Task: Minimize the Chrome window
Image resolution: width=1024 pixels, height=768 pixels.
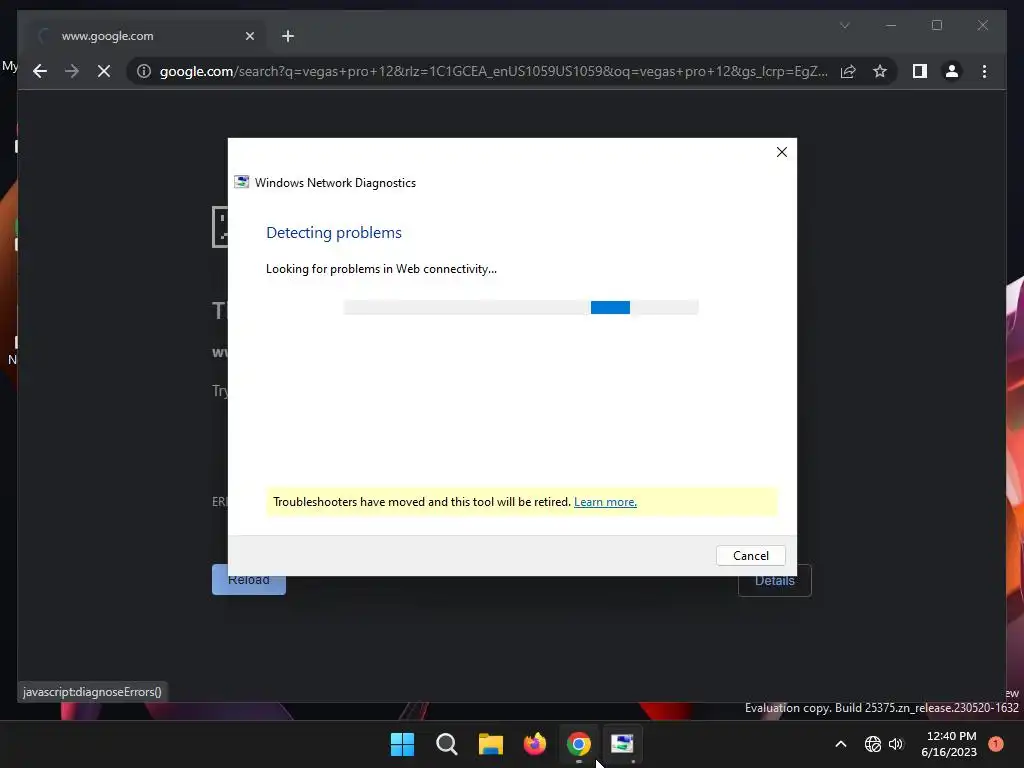Action: tap(891, 25)
